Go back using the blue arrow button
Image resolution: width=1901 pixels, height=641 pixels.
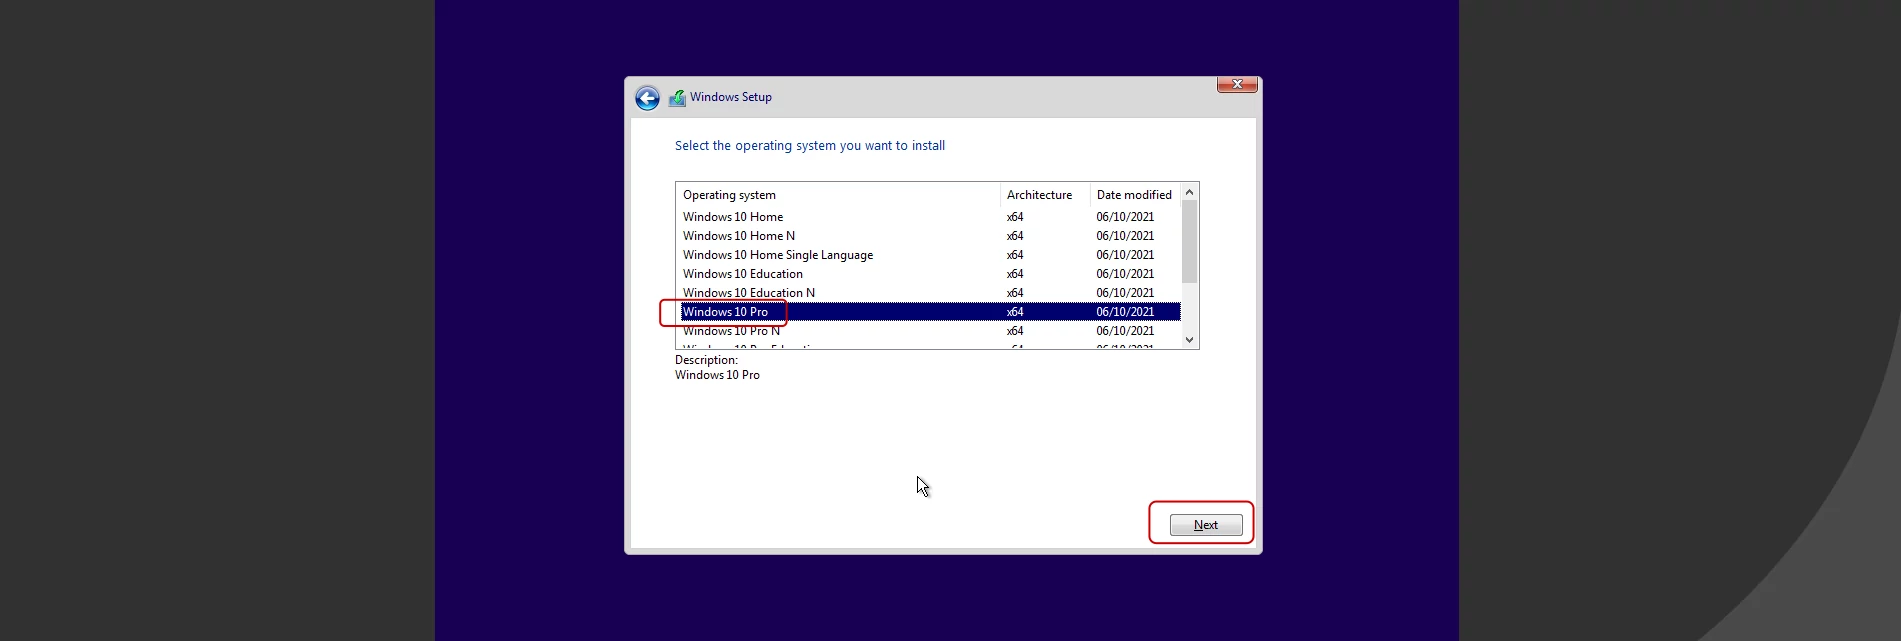pos(647,98)
